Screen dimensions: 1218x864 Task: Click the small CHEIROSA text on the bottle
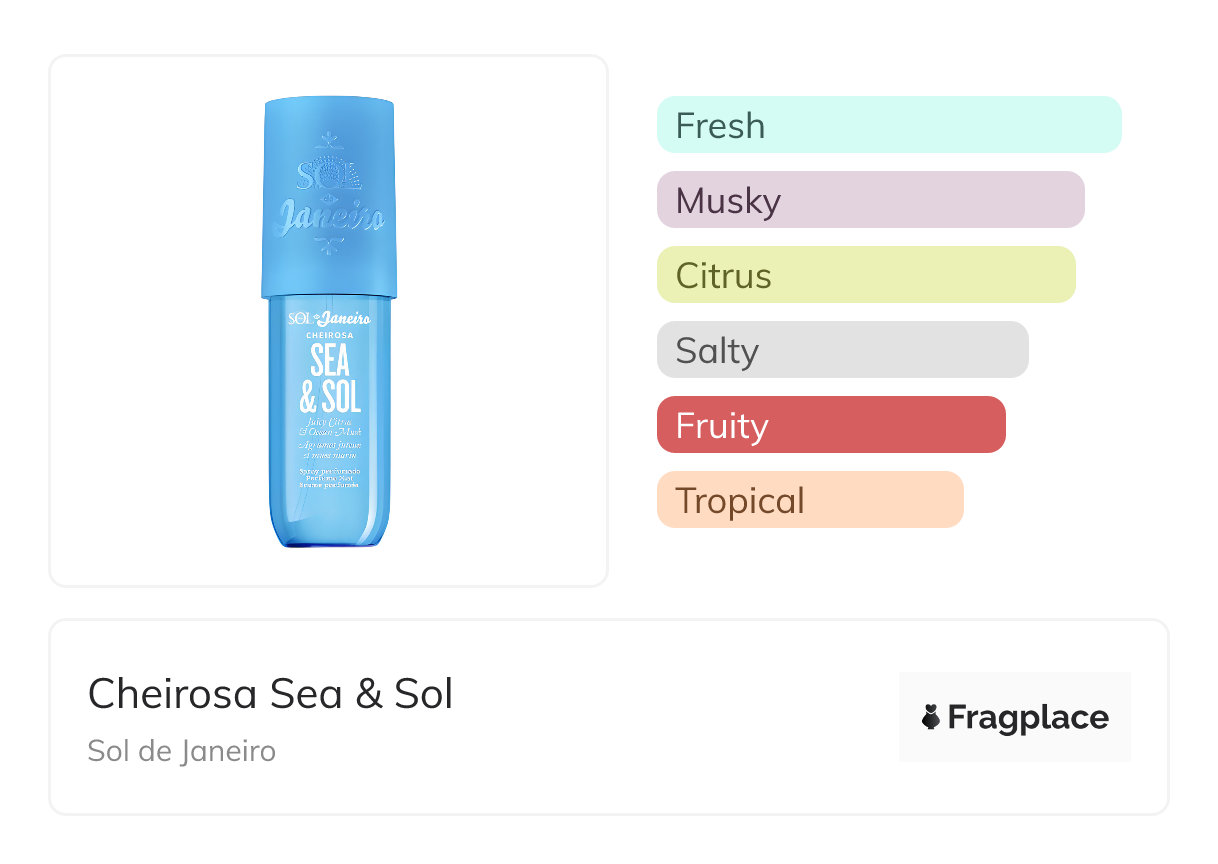(x=329, y=336)
